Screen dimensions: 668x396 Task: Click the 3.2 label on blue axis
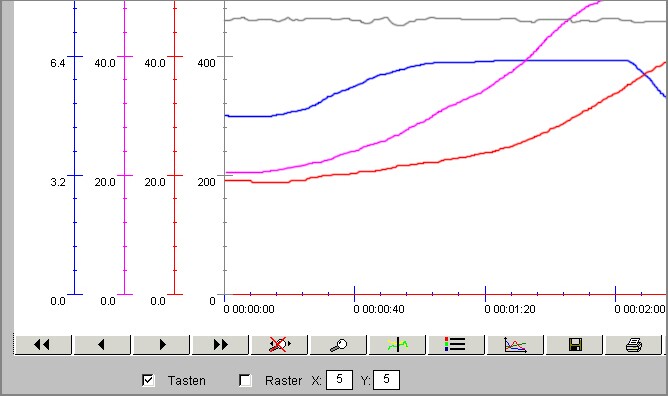(58, 182)
